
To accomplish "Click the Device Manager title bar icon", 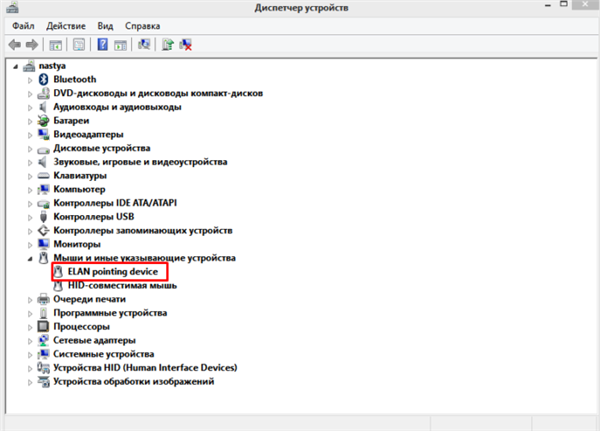I will pyautogui.click(x=12, y=7).
